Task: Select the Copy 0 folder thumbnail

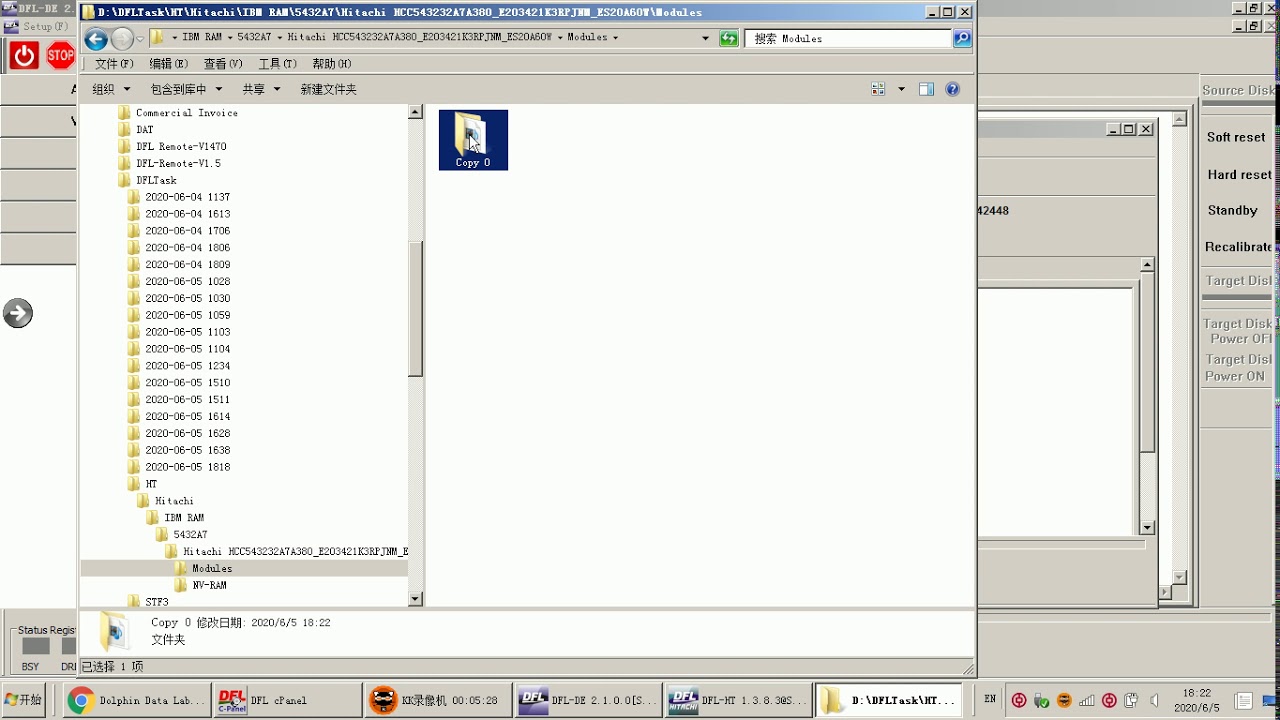Action: 473,140
